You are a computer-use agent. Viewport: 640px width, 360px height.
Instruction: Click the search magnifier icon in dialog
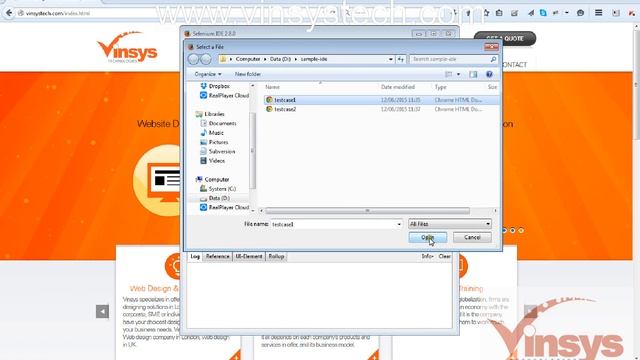point(493,59)
